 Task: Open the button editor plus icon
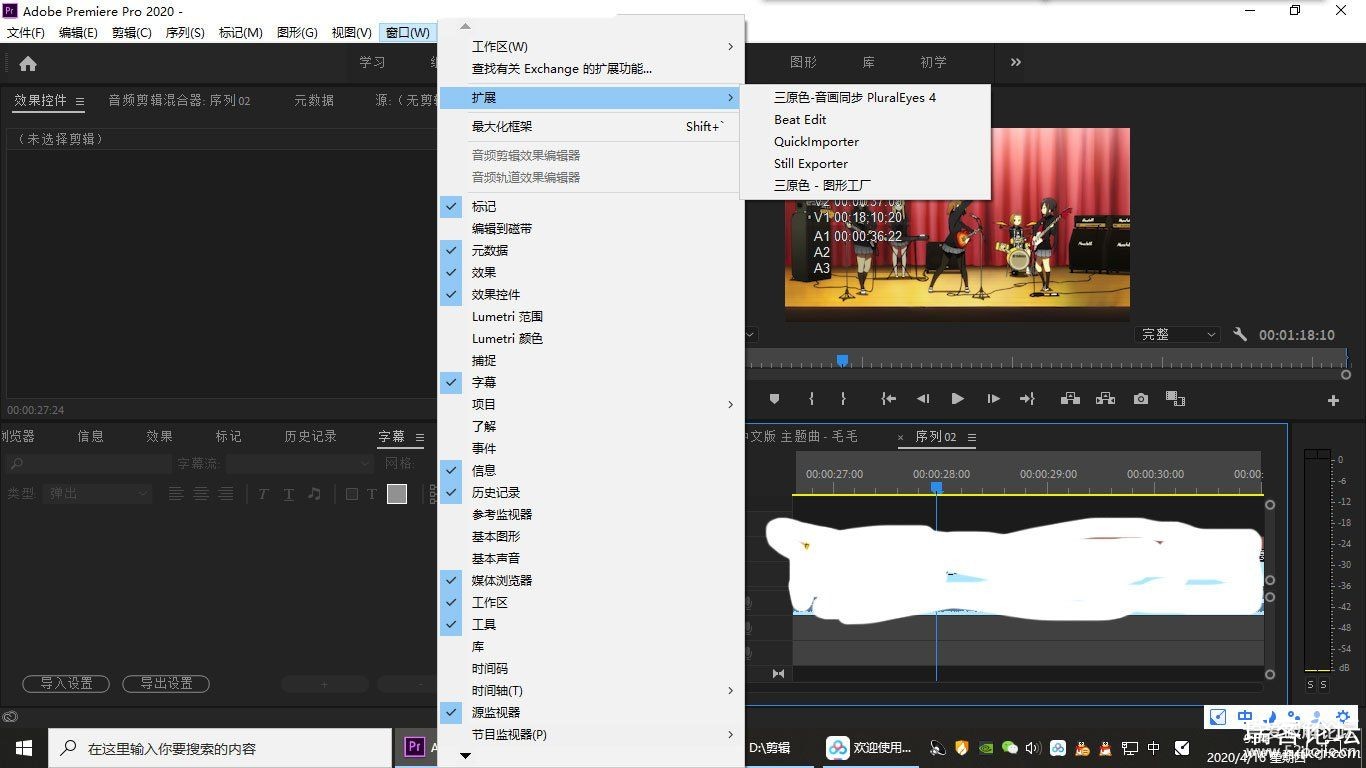[1333, 400]
